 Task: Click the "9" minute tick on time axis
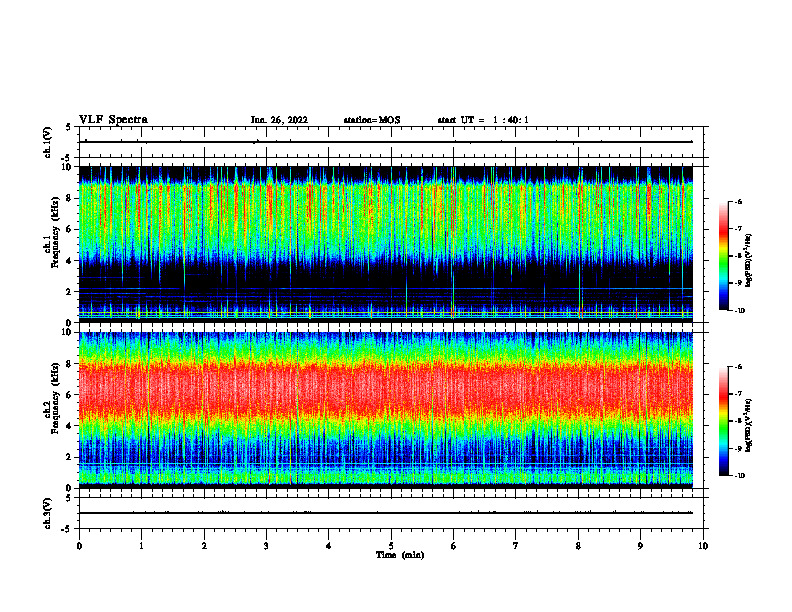point(640,546)
